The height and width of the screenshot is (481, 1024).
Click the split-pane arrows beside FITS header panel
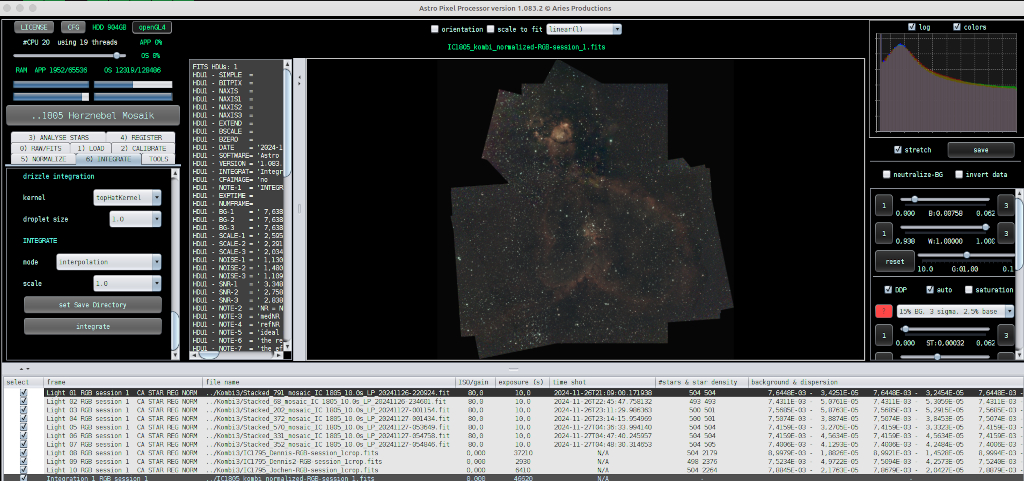pos(298,80)
